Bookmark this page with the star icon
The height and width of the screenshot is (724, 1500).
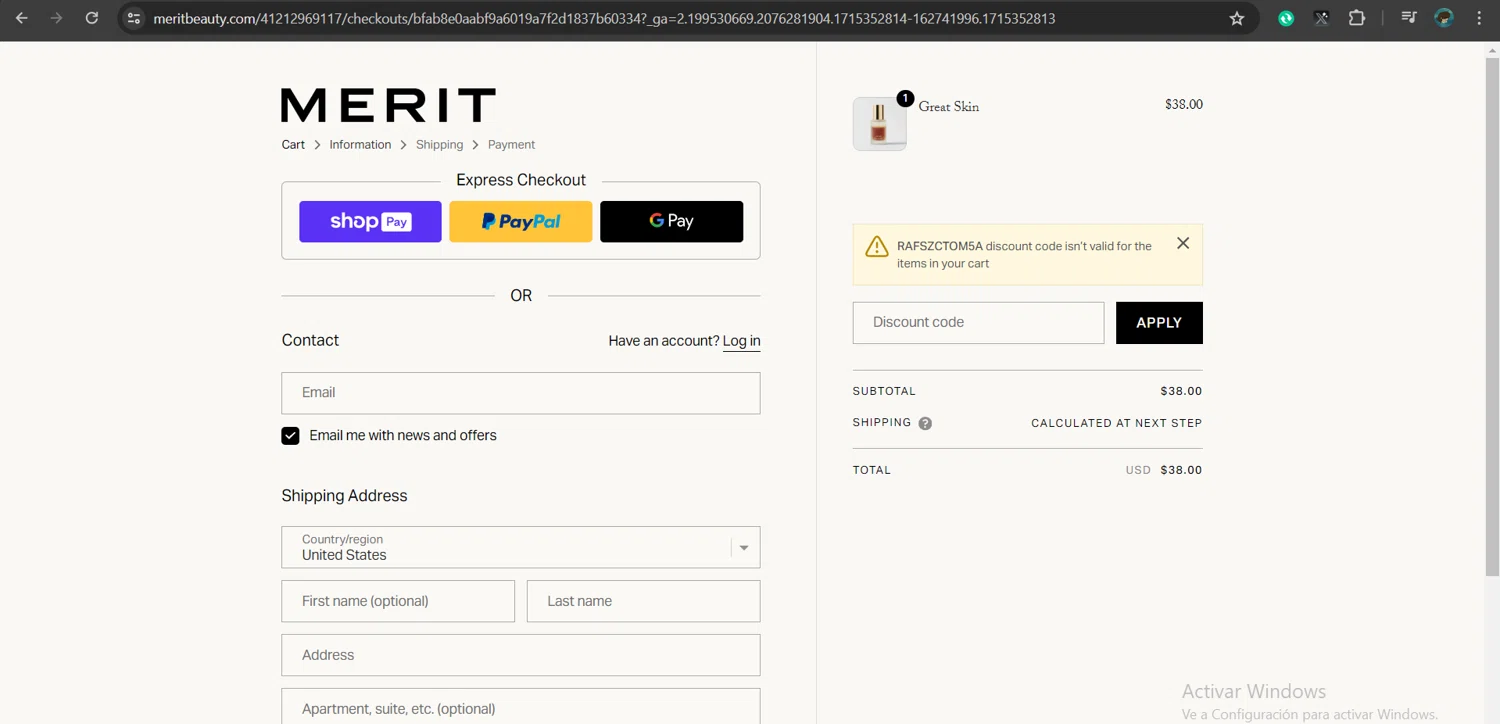click(x=1237, y=18)
